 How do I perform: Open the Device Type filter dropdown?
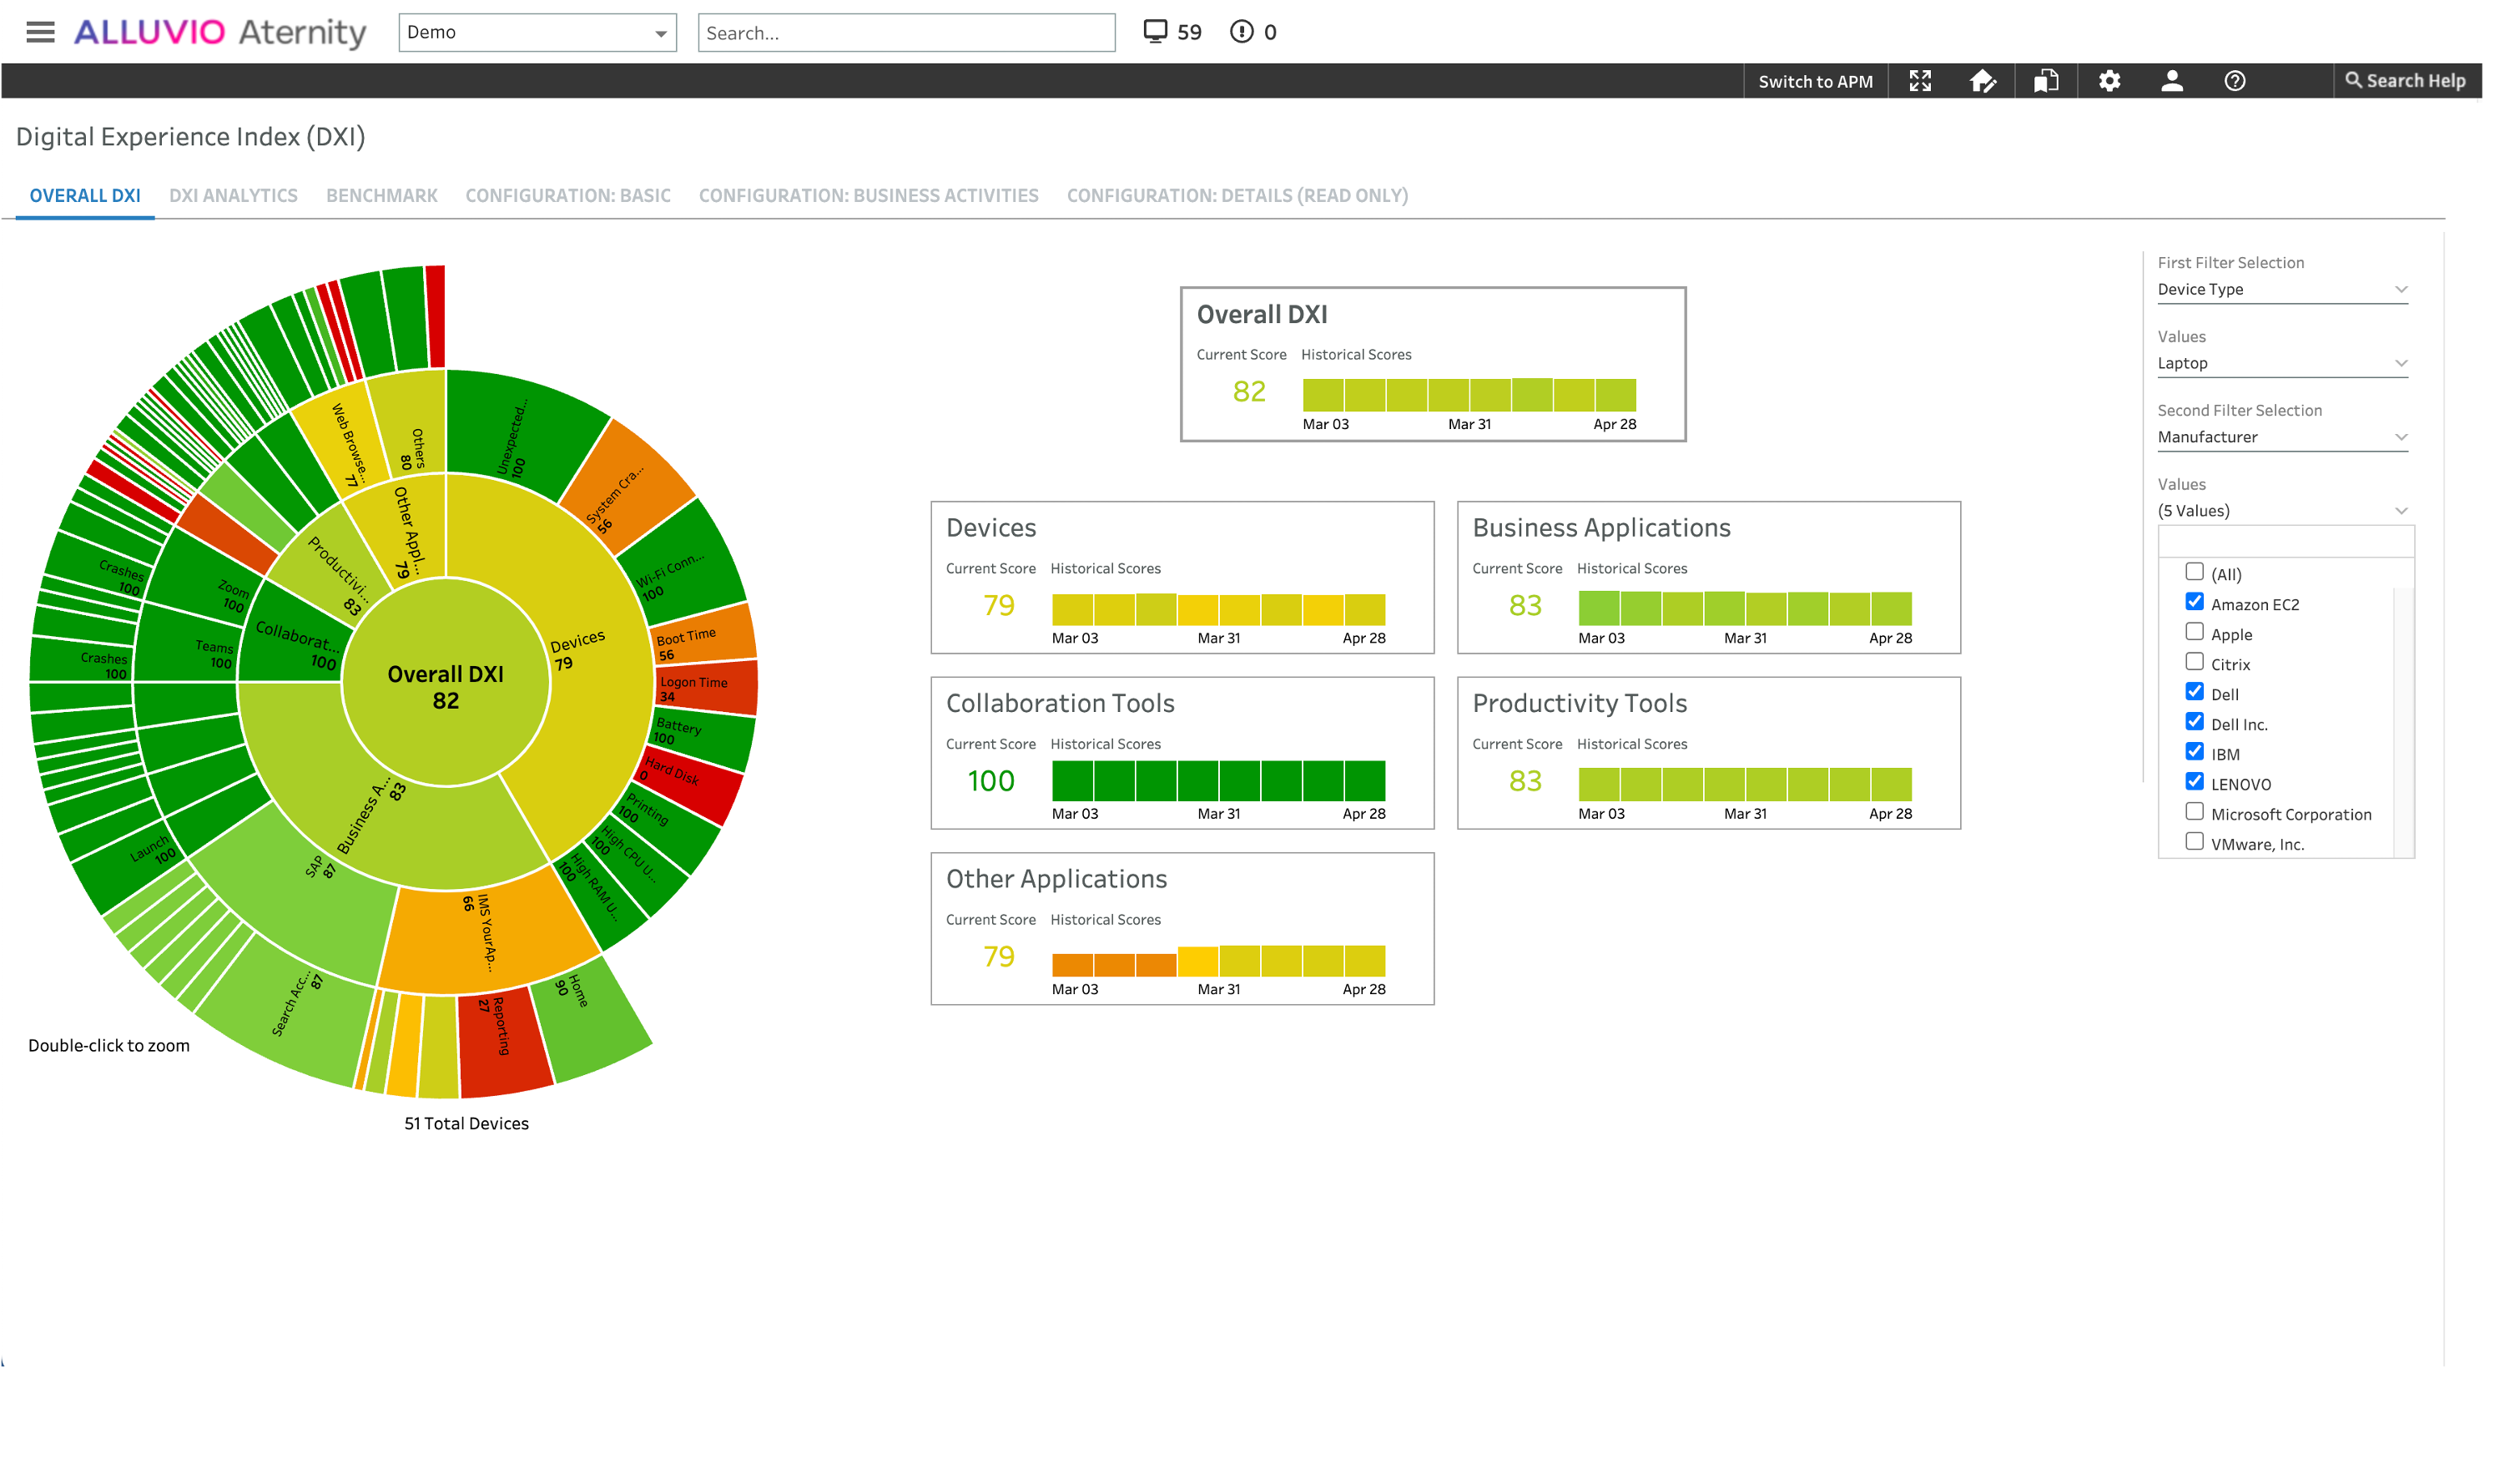pos(2281,289)
